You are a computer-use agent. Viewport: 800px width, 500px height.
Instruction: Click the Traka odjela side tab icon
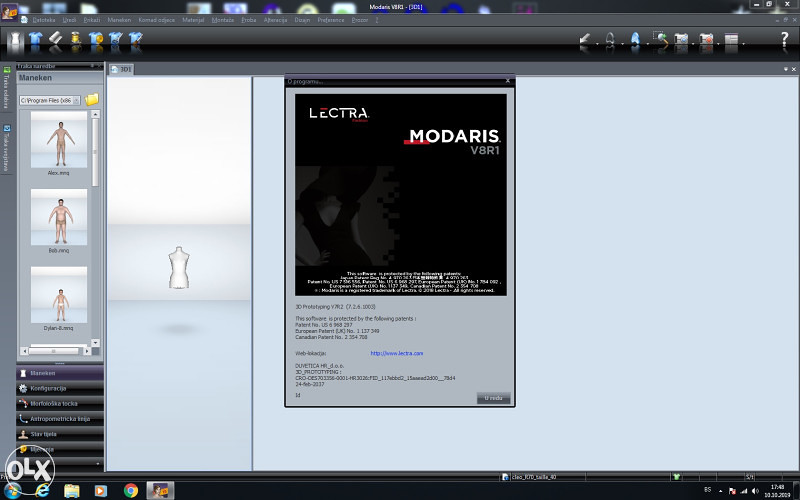pyautogui.click(x=6, y=70)
